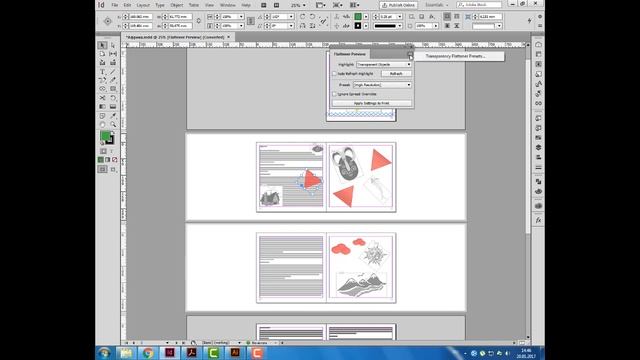The height and width of the screenshot is (360, 640).
Task: Select the Gradient Feather tool
Action: coord(113,107)
